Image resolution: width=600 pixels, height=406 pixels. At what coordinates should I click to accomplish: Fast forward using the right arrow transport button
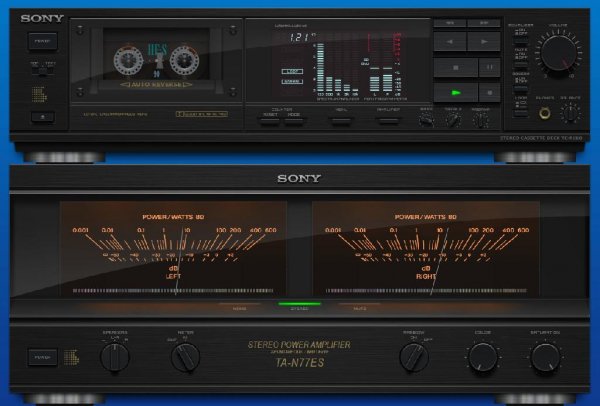coord(484,41)
